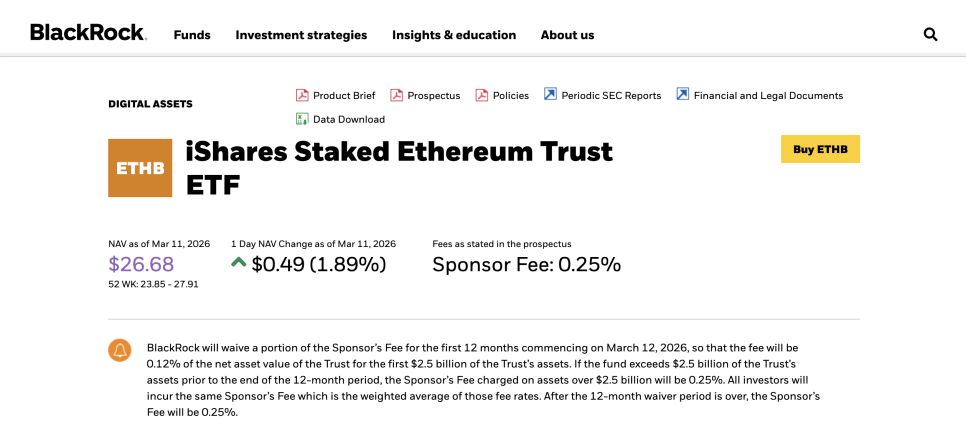Open the Investment strategies menu
This screenshot has width=966, height=435.
pos(301,35)
